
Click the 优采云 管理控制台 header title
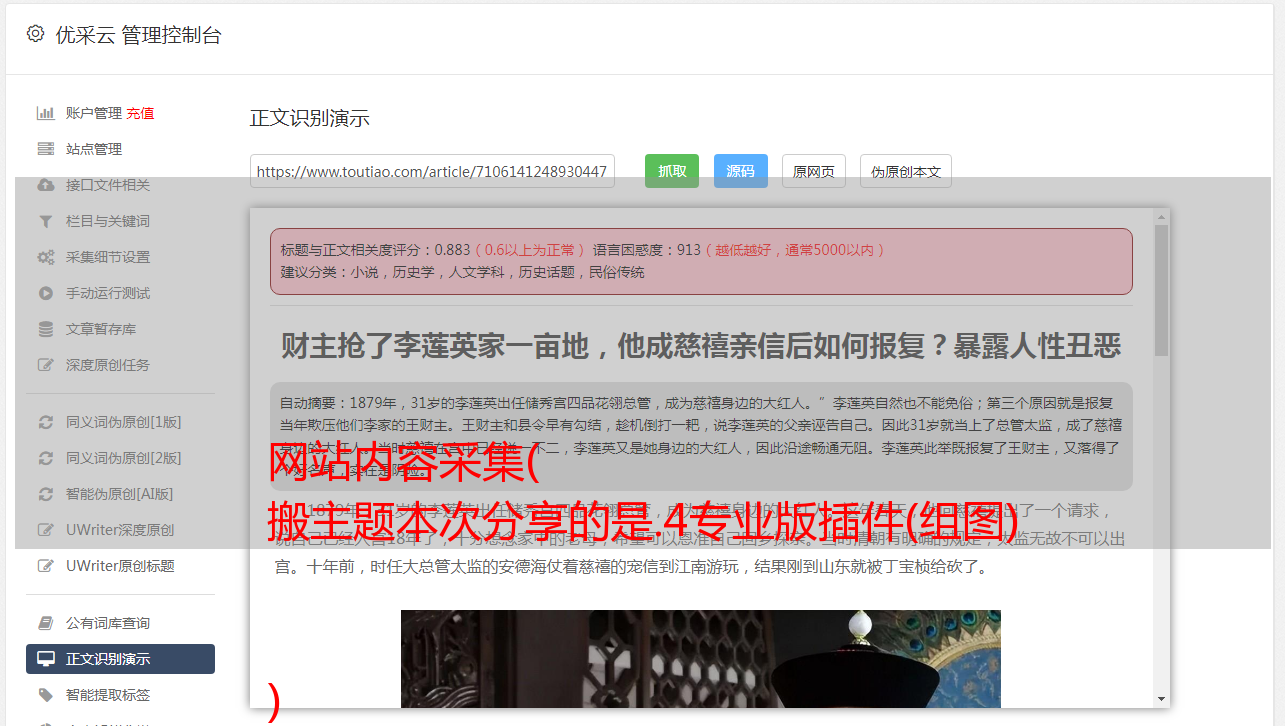click(x=138, y=35)
